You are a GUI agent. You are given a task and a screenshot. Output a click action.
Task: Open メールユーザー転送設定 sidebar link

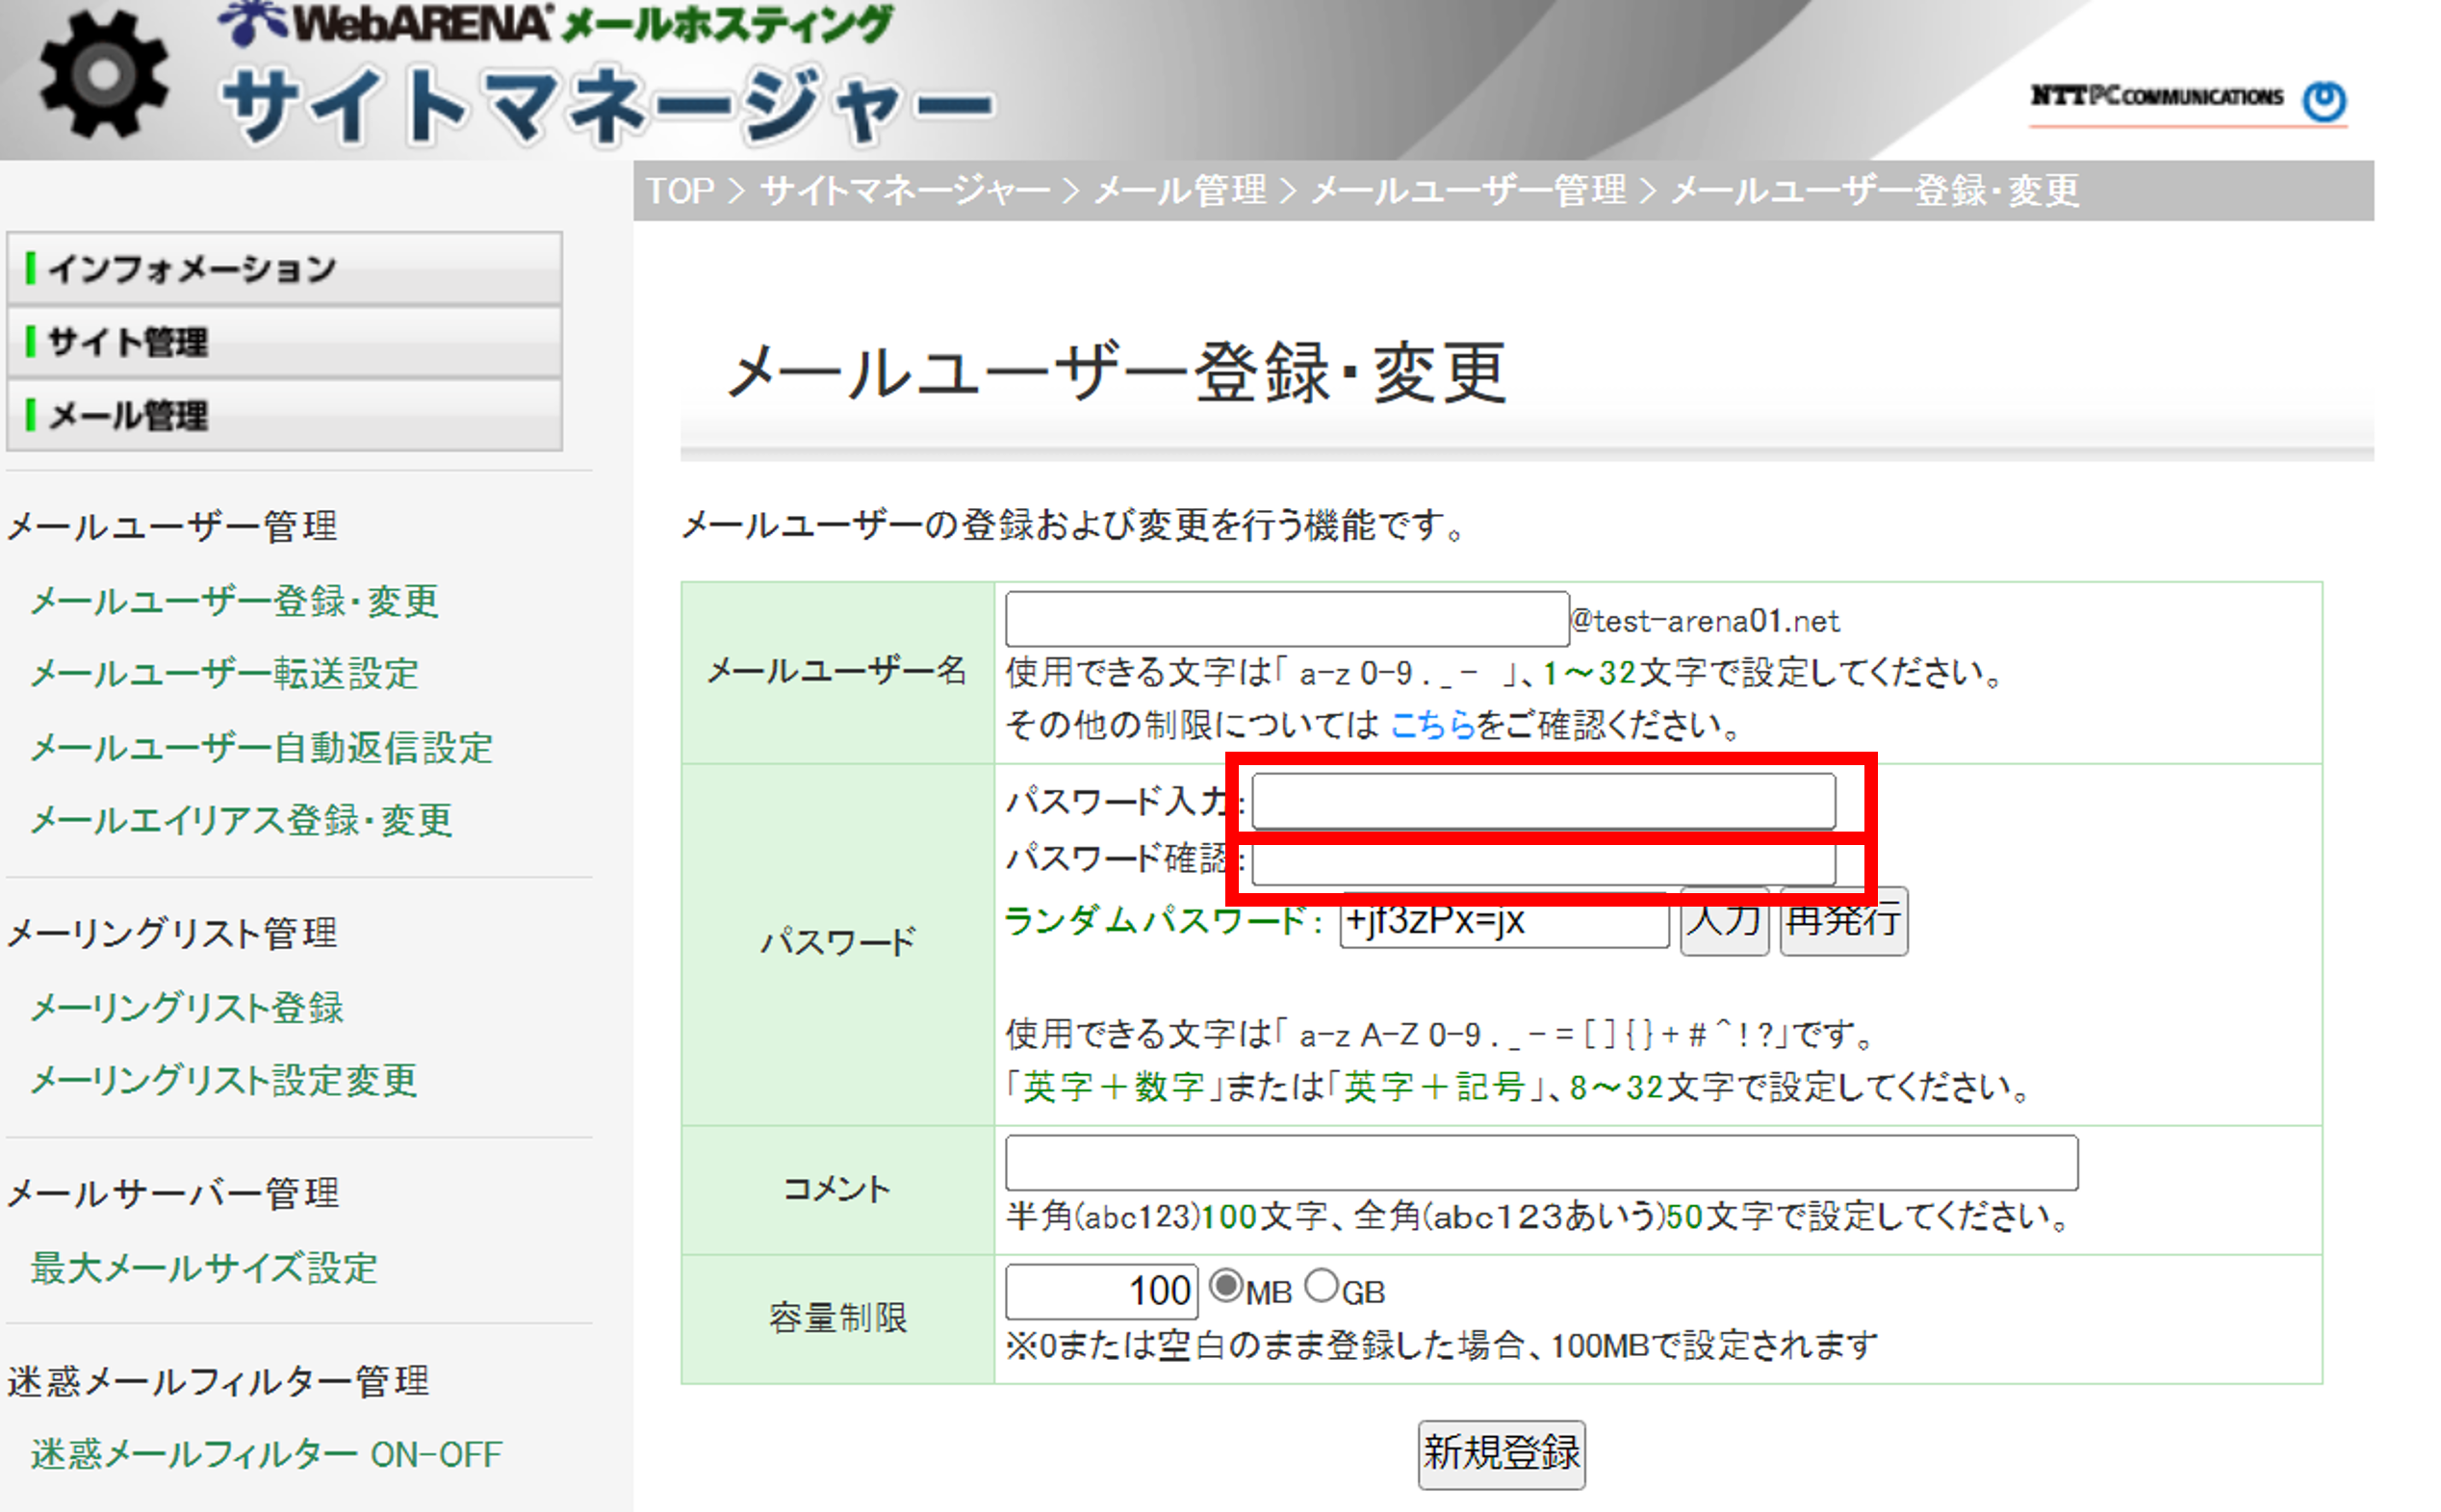pos(224,674)
